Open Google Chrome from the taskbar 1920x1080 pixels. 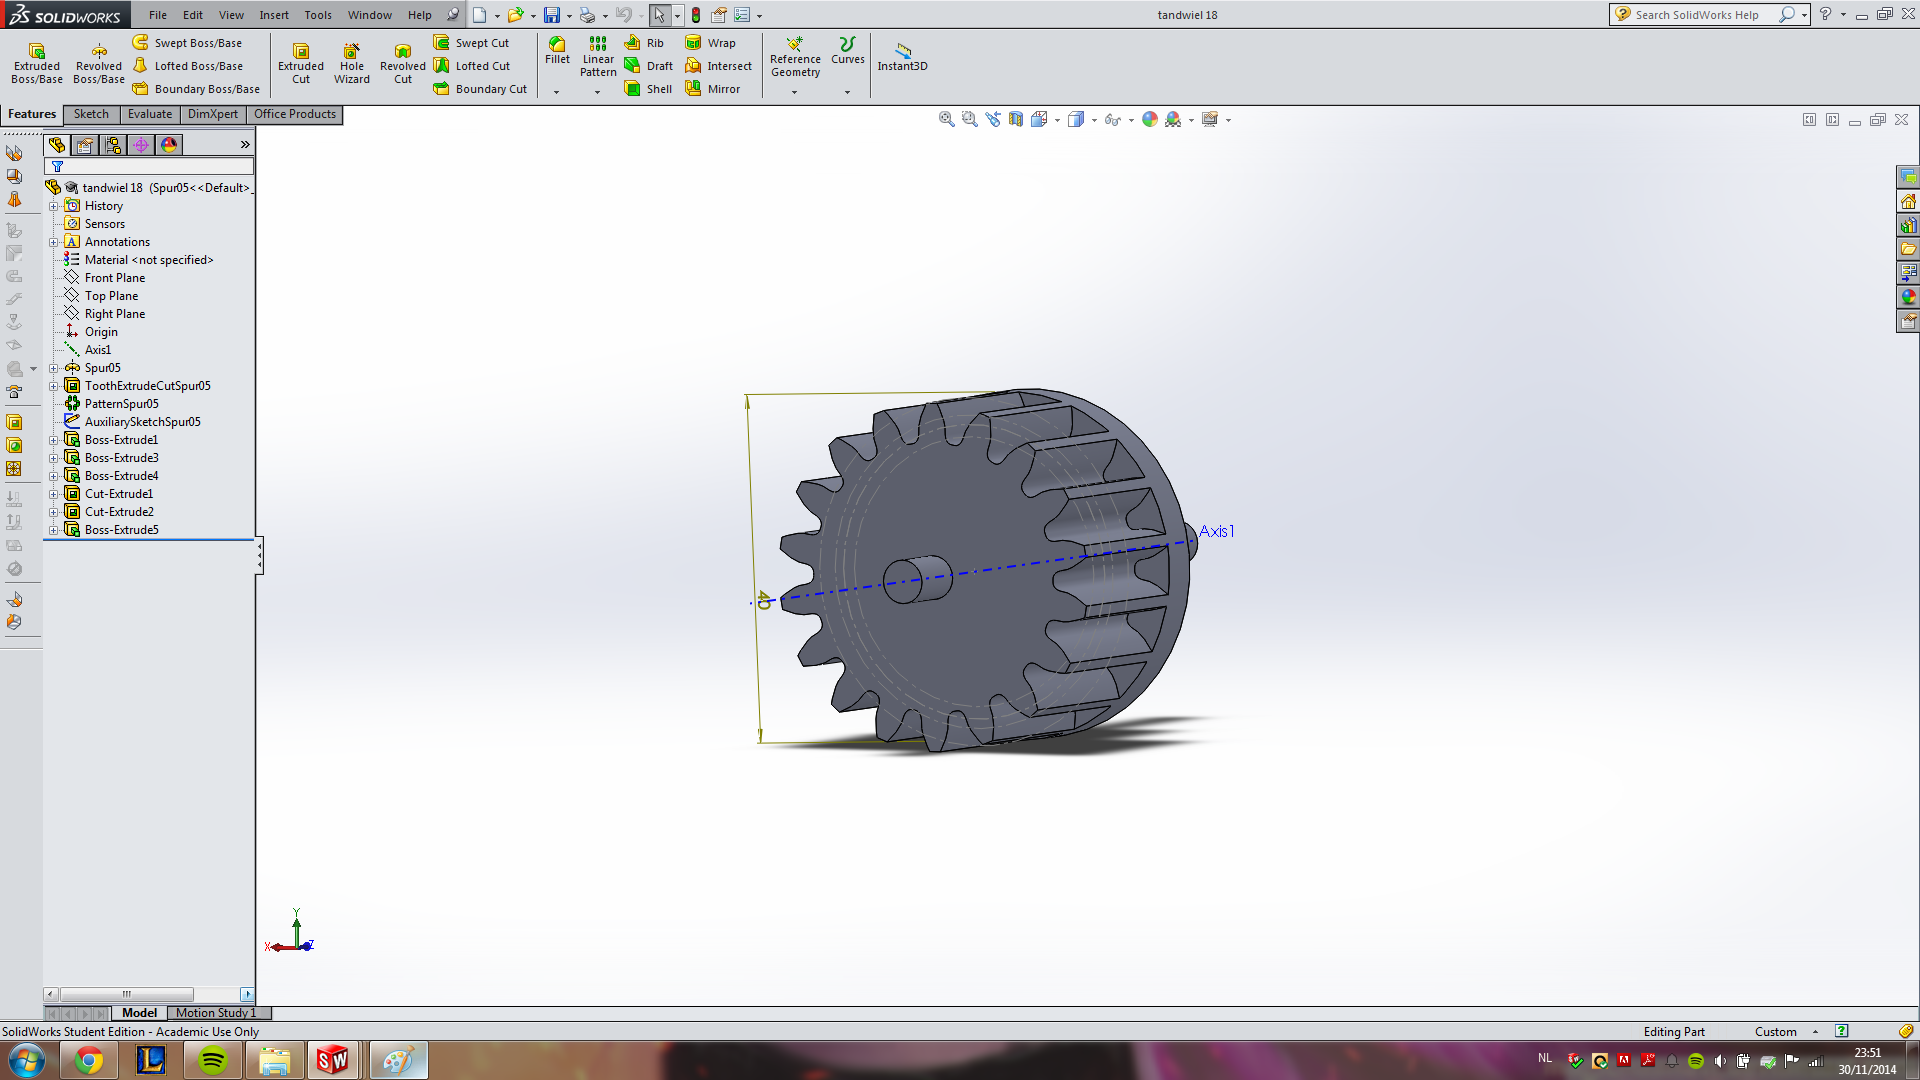click(x=89, y=1060)
